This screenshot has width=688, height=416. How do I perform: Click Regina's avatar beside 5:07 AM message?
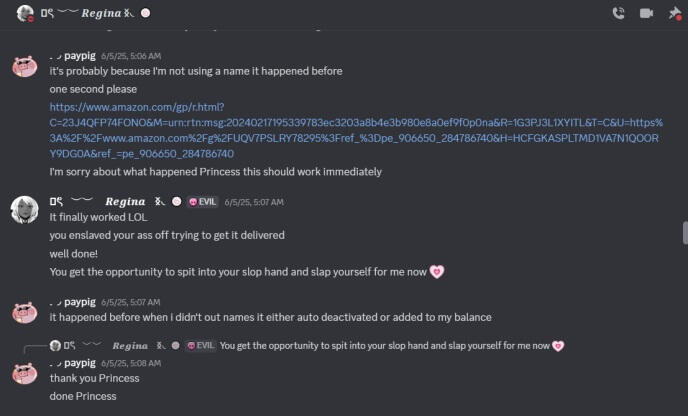pyautogui.click(x=24, y=210)
